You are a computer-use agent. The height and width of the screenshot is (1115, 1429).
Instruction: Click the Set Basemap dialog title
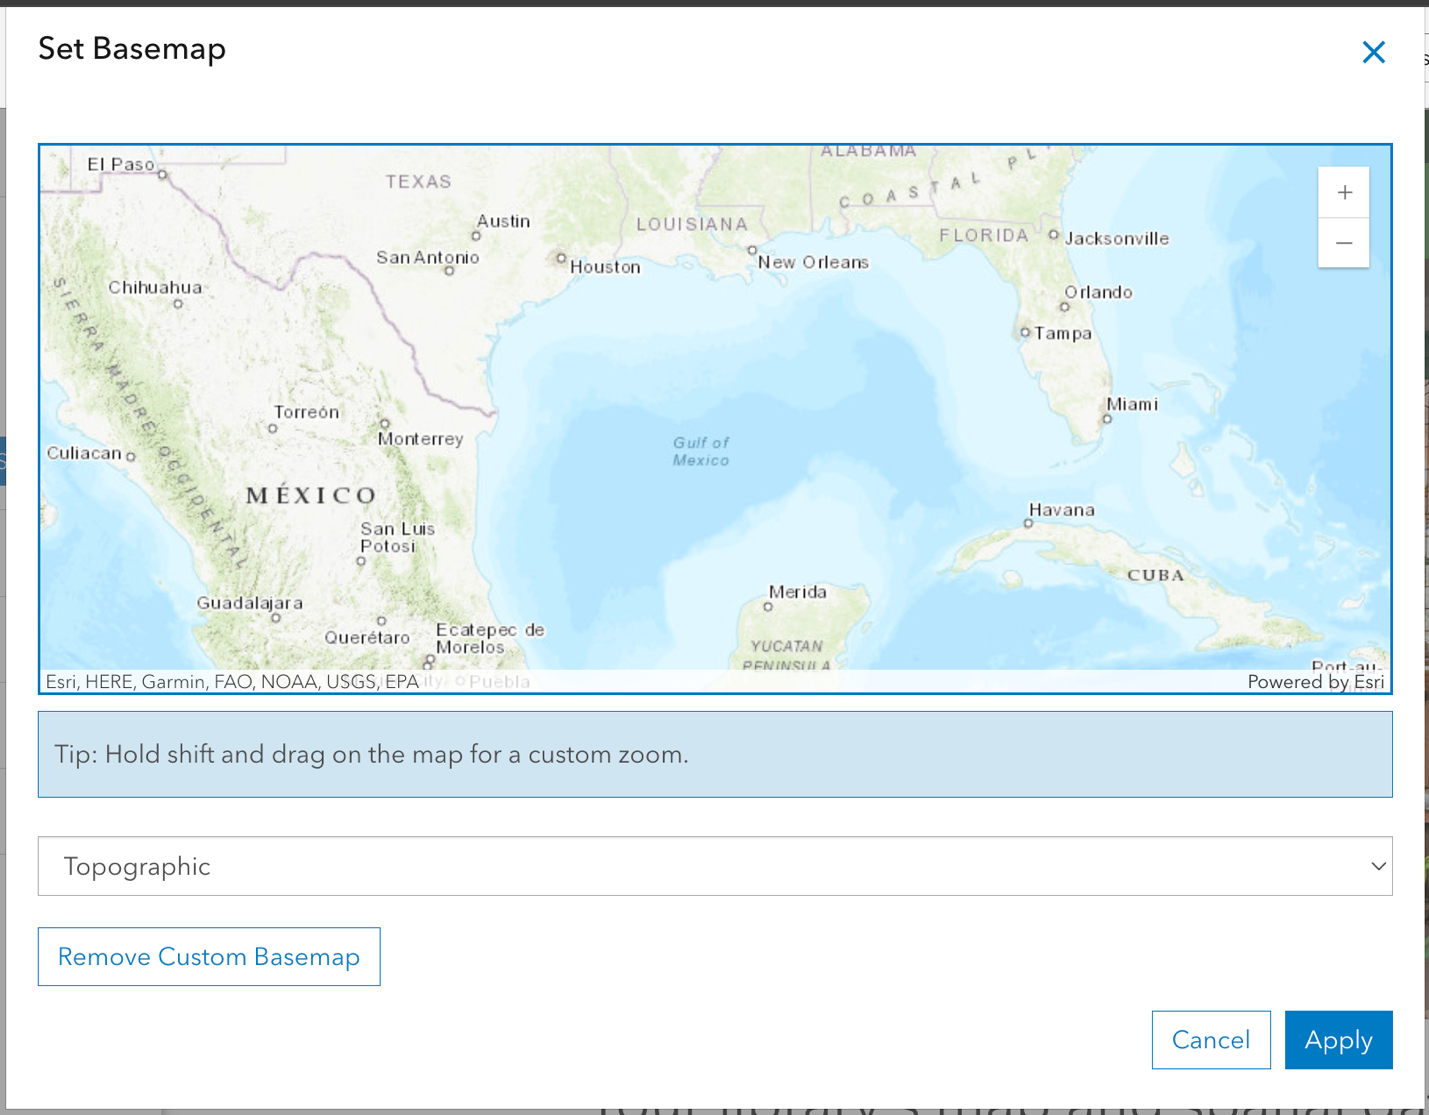132,48
